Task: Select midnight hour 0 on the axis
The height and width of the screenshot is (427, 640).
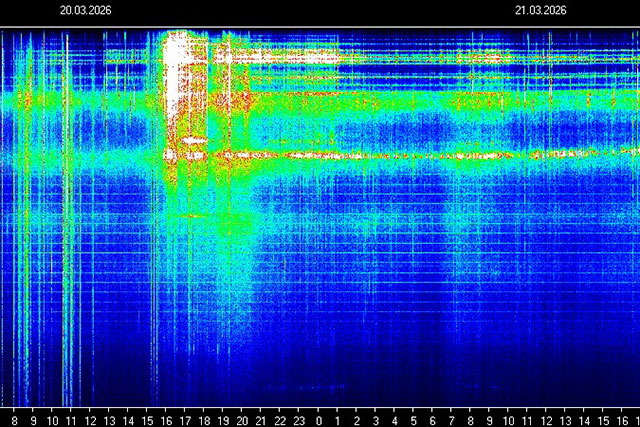Action: pos(318,419)
